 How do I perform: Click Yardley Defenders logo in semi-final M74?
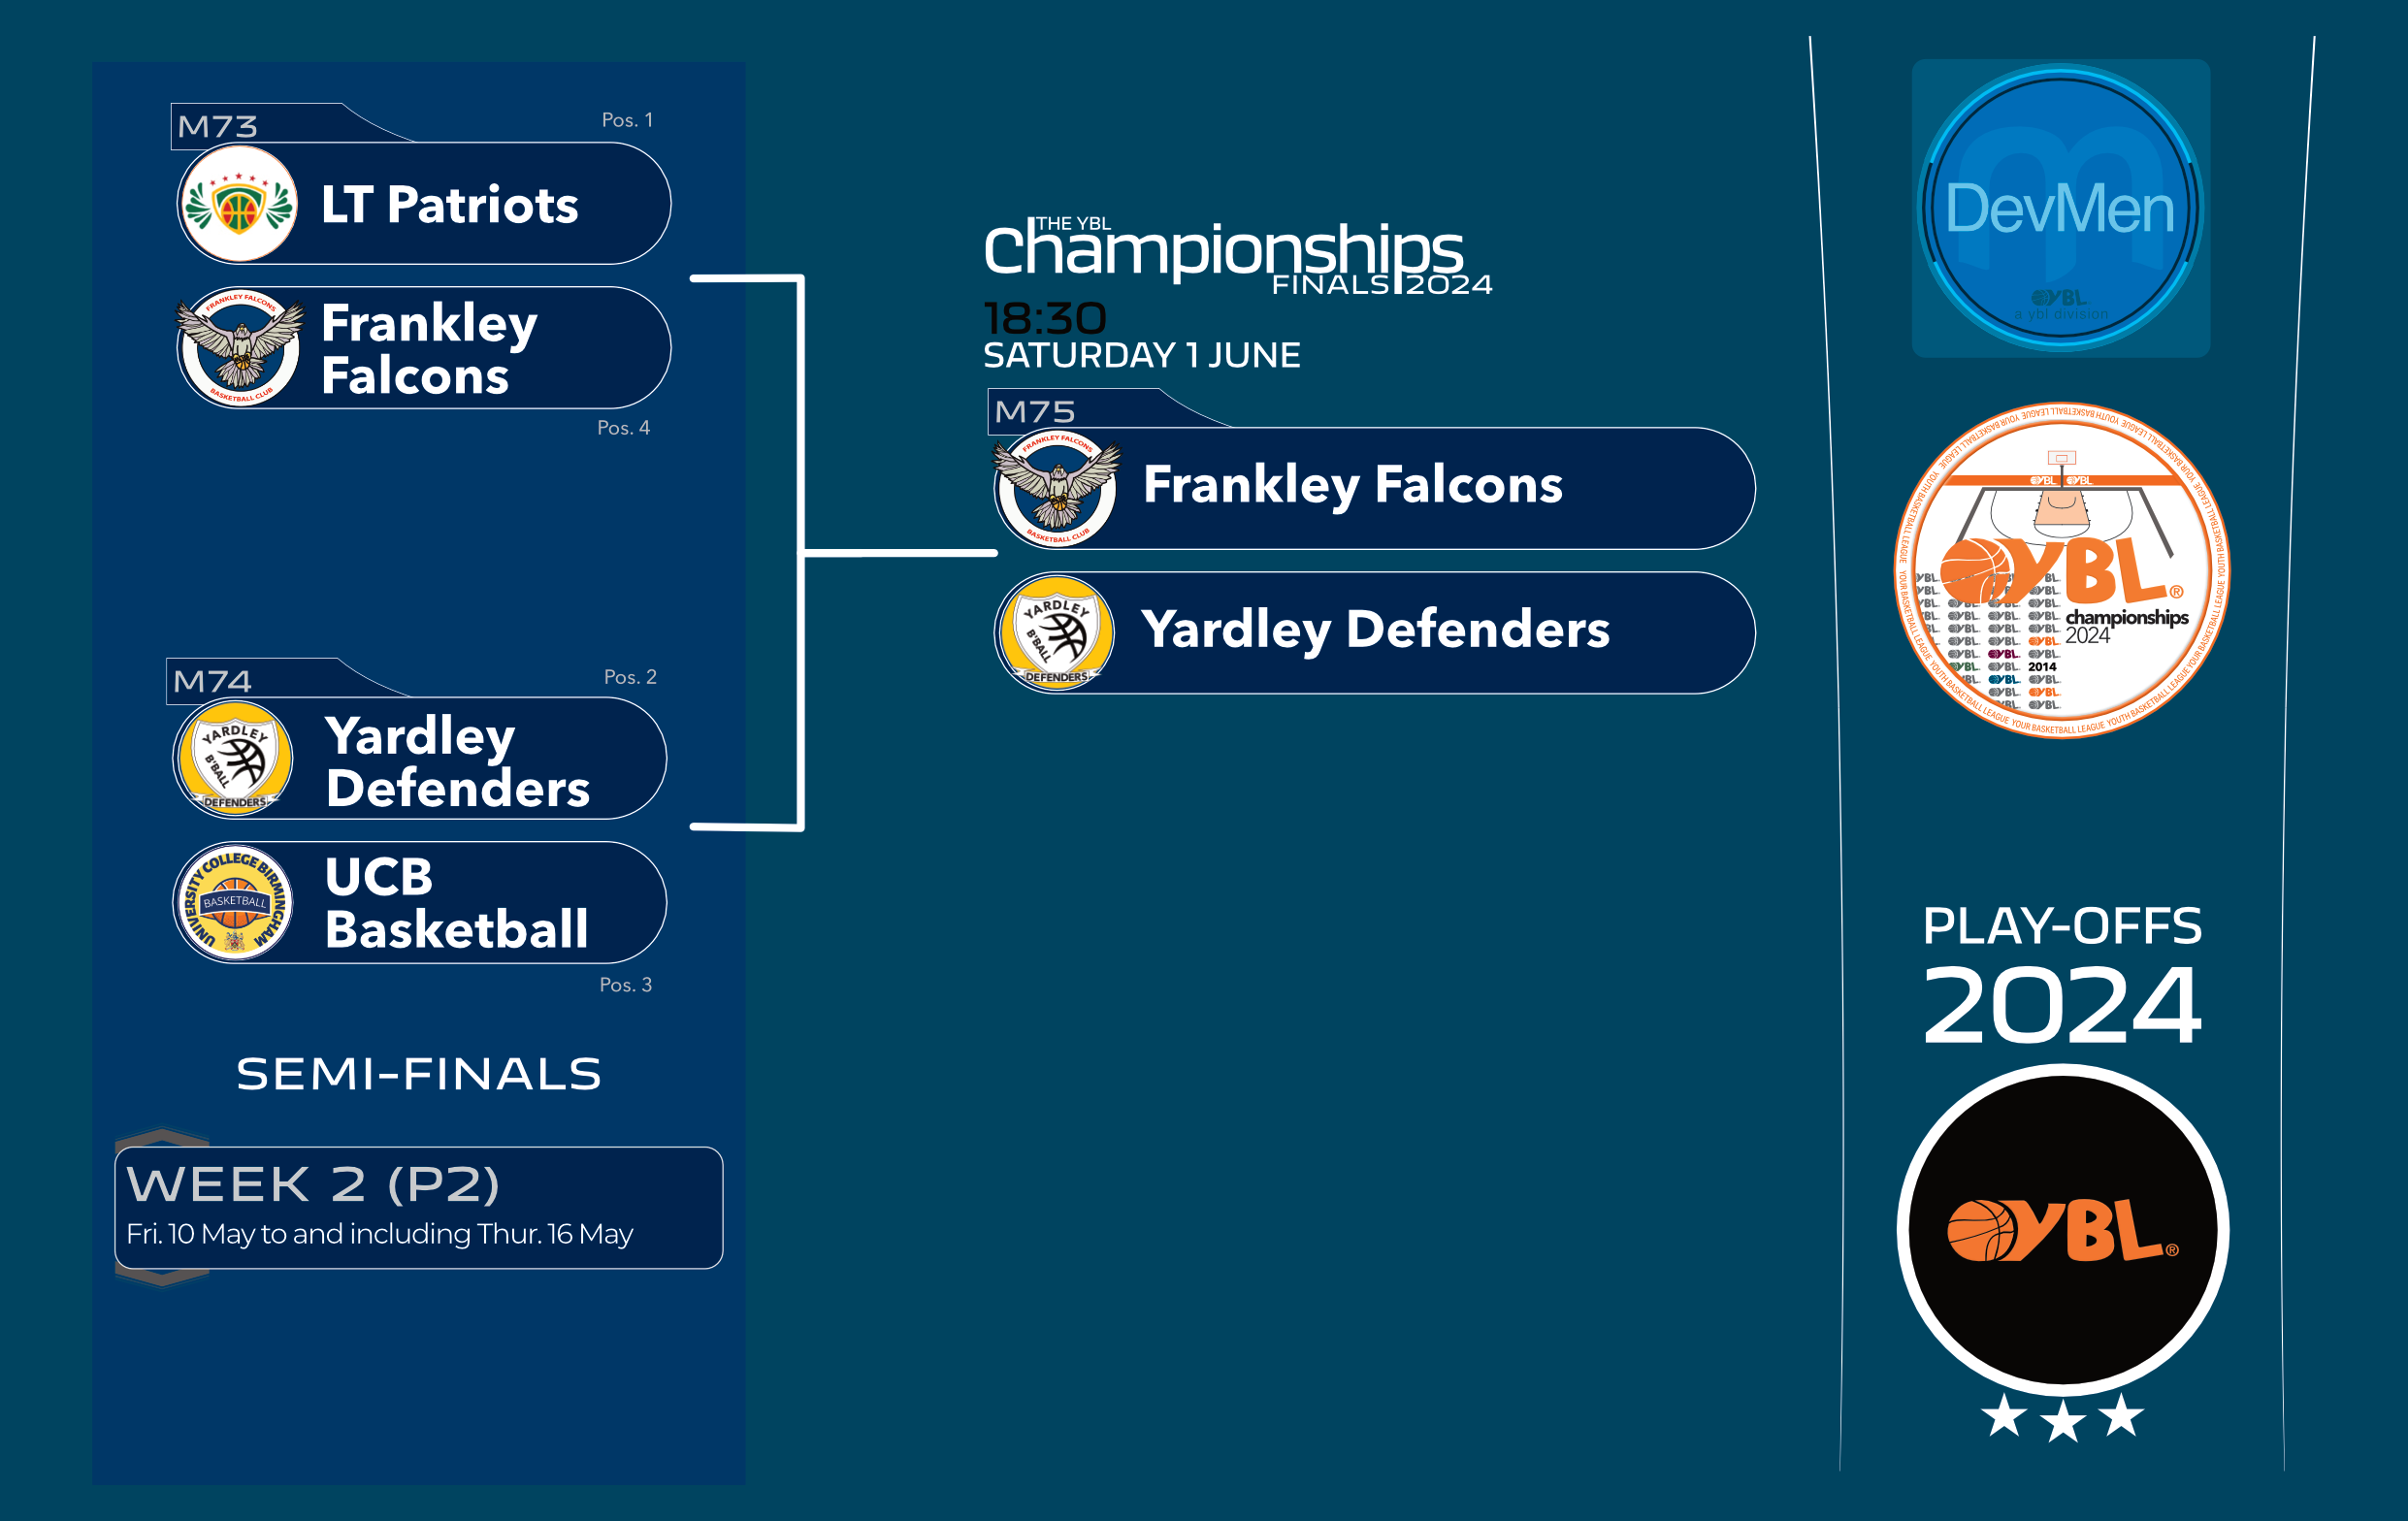pos(235,758)
